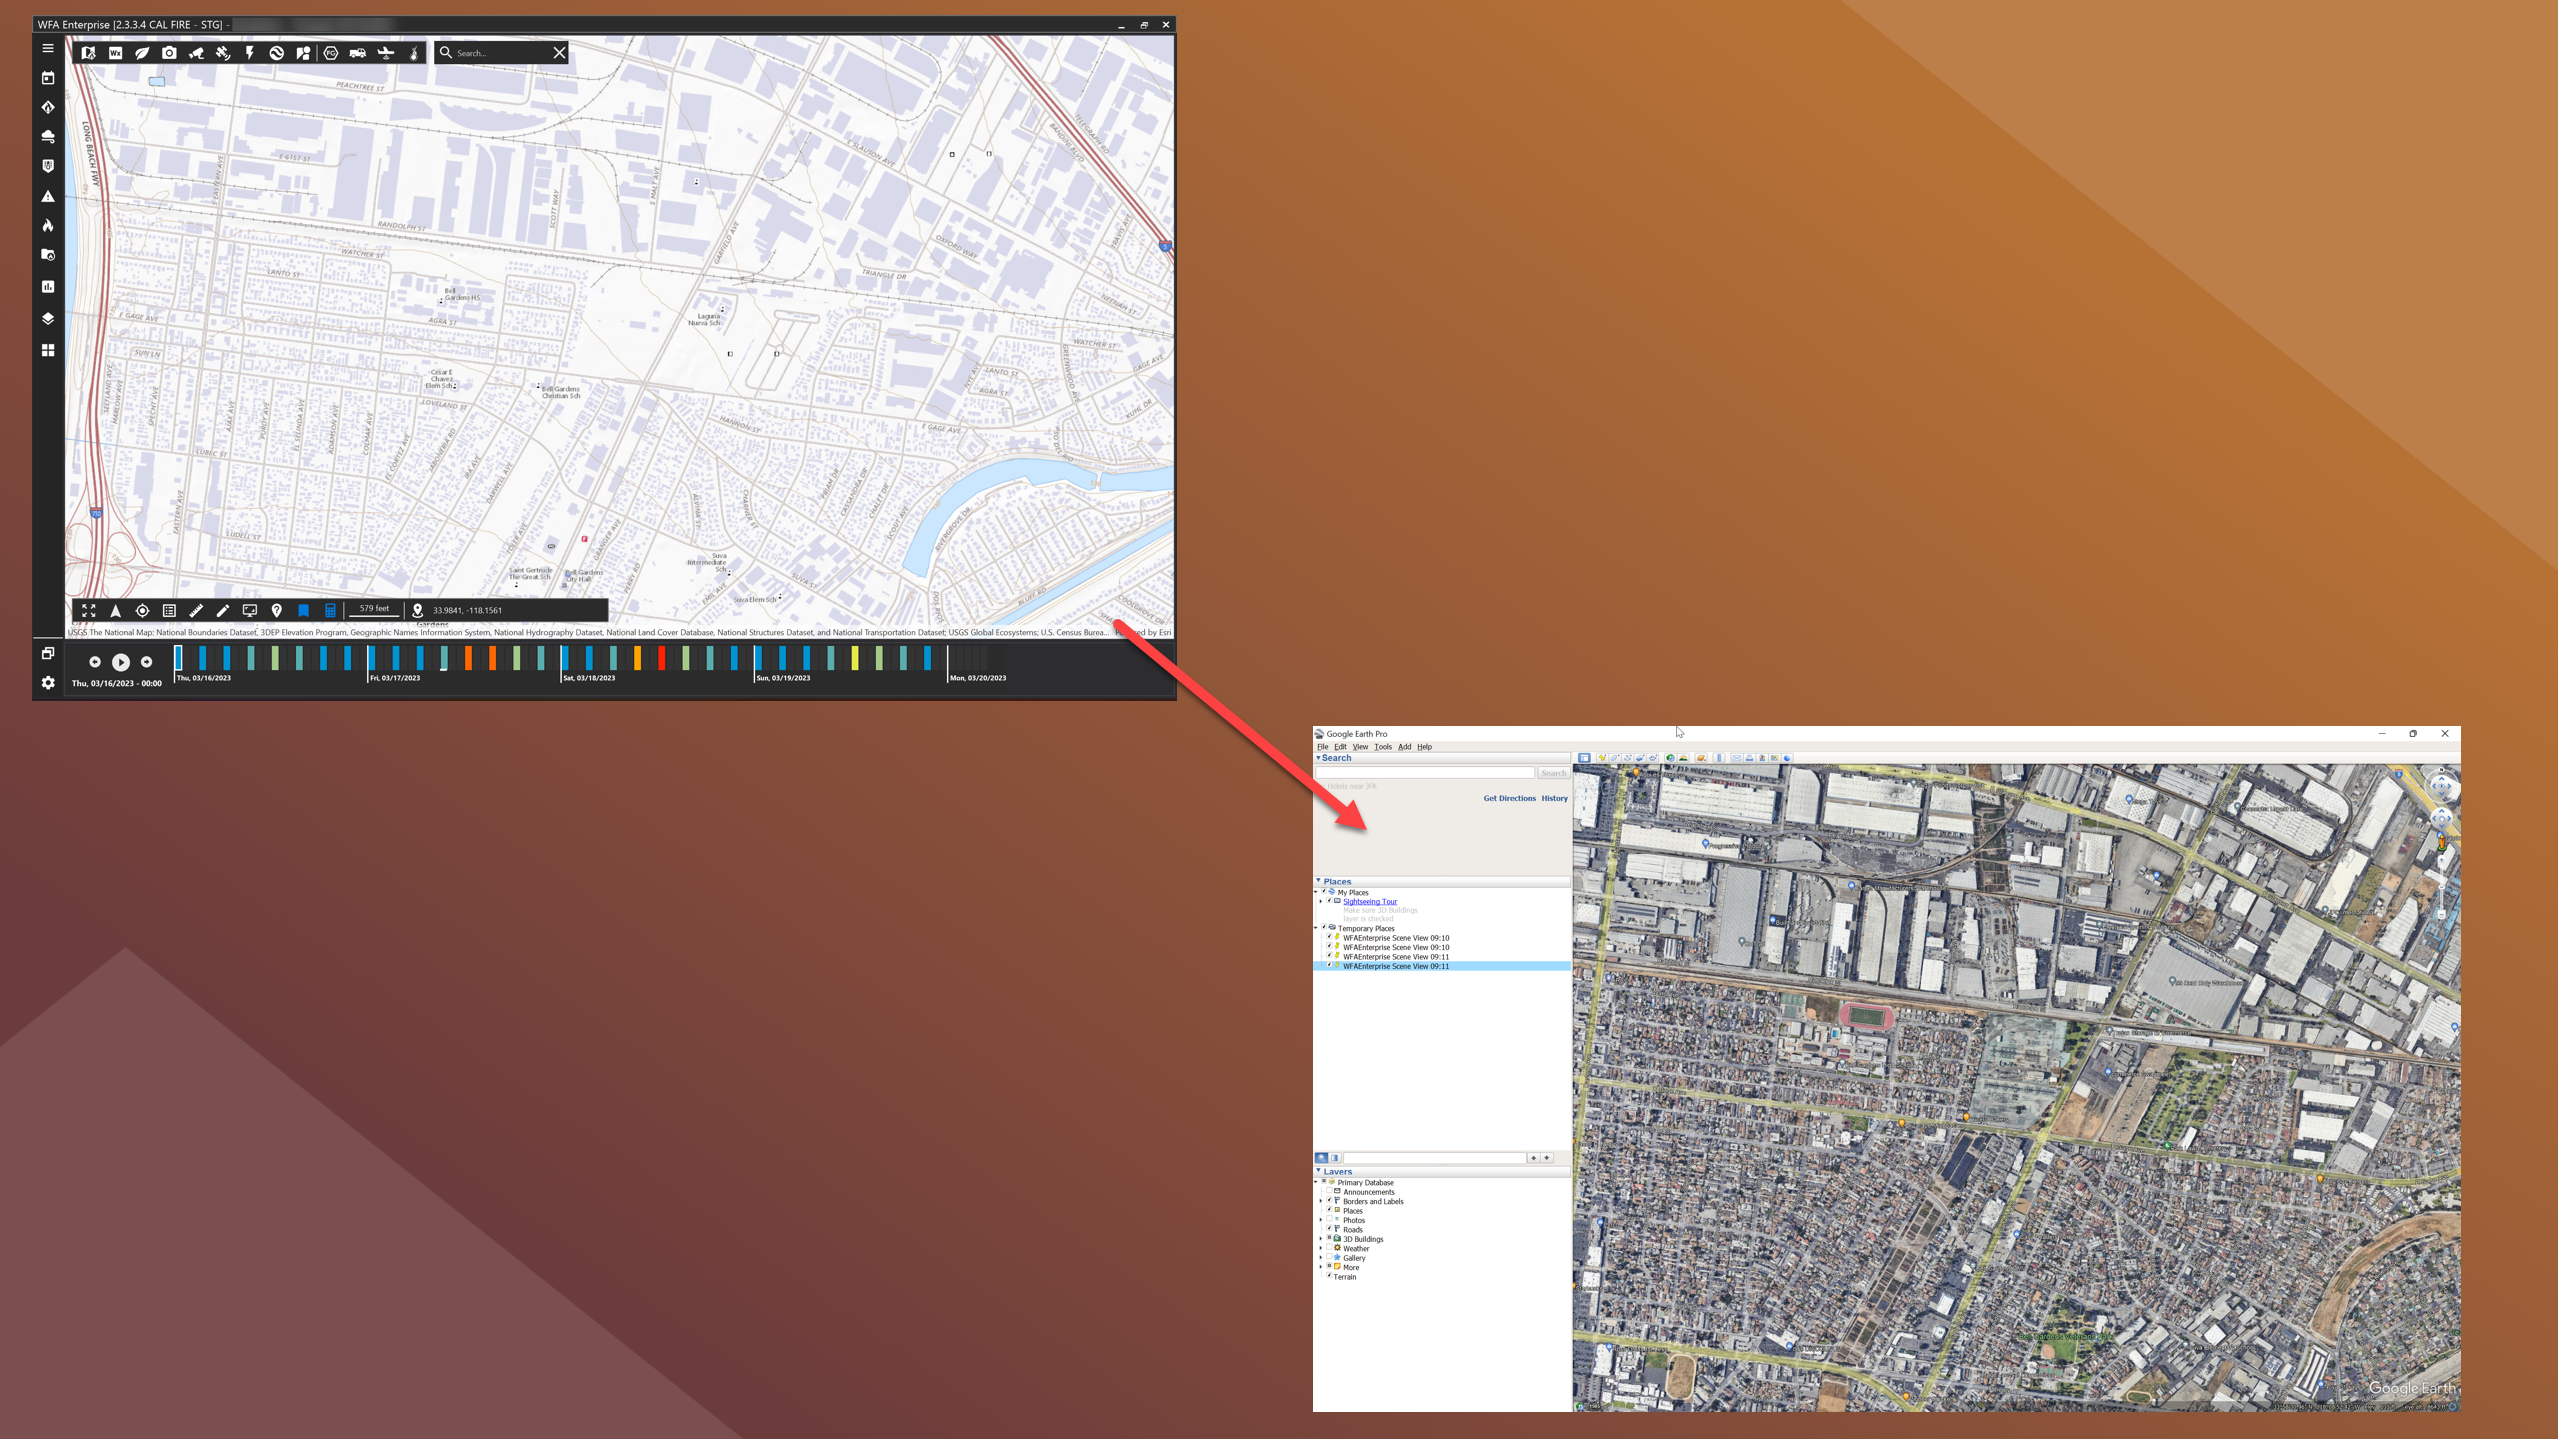Expand the 3D Buildings layer tree

[1320, 1239]
